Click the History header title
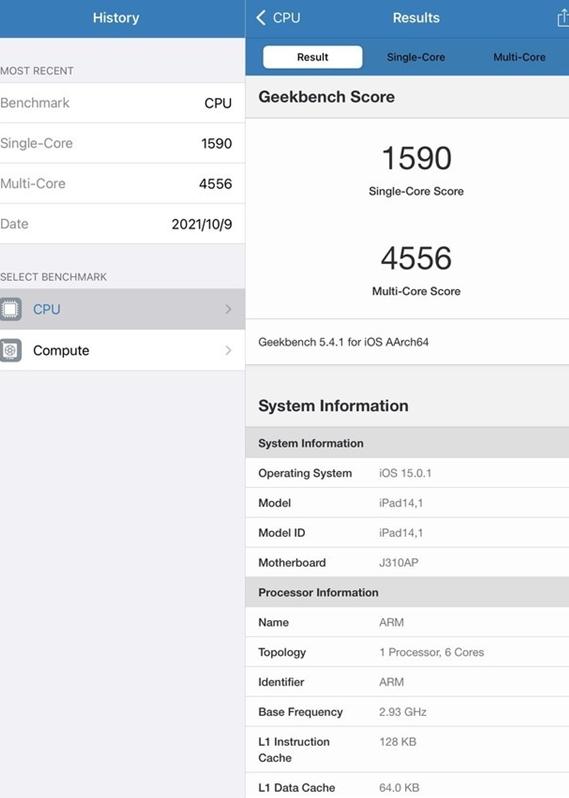Image resolution: width=569 pixels, height=798 pixels. pos(116,18)
